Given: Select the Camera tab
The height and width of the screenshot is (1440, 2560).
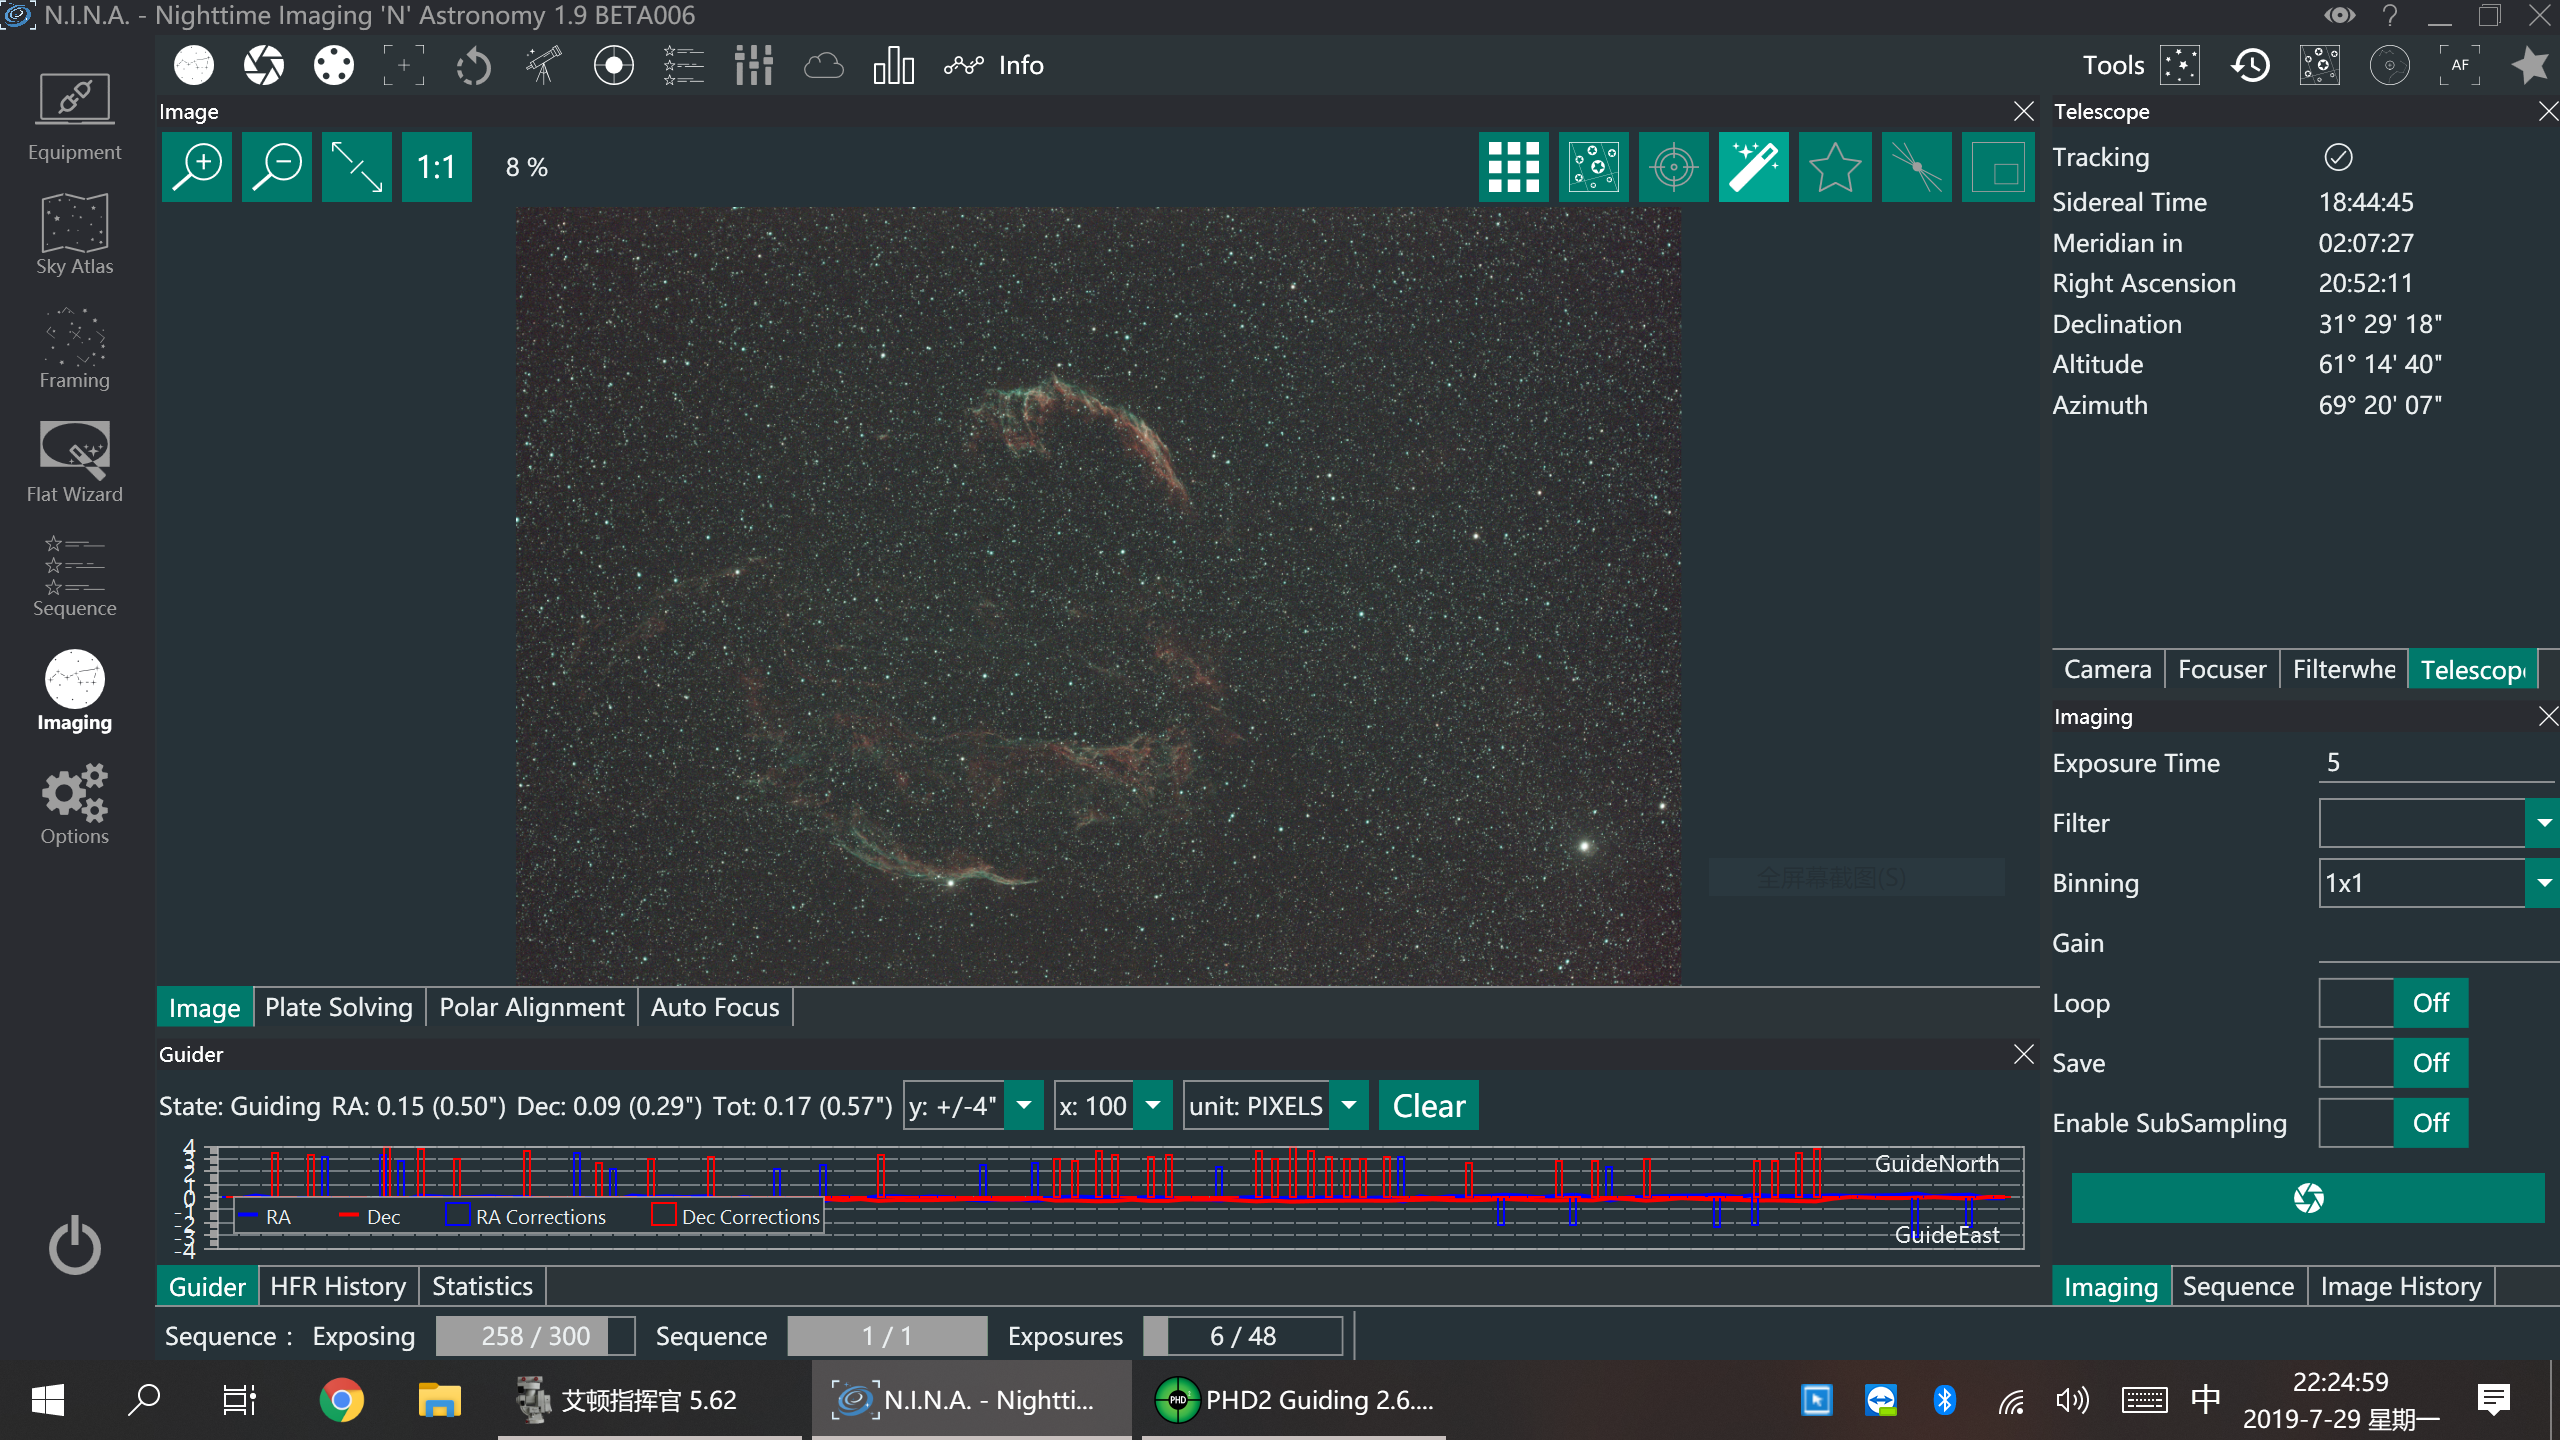Looking at the screenshot, I should coord(2108,669).
